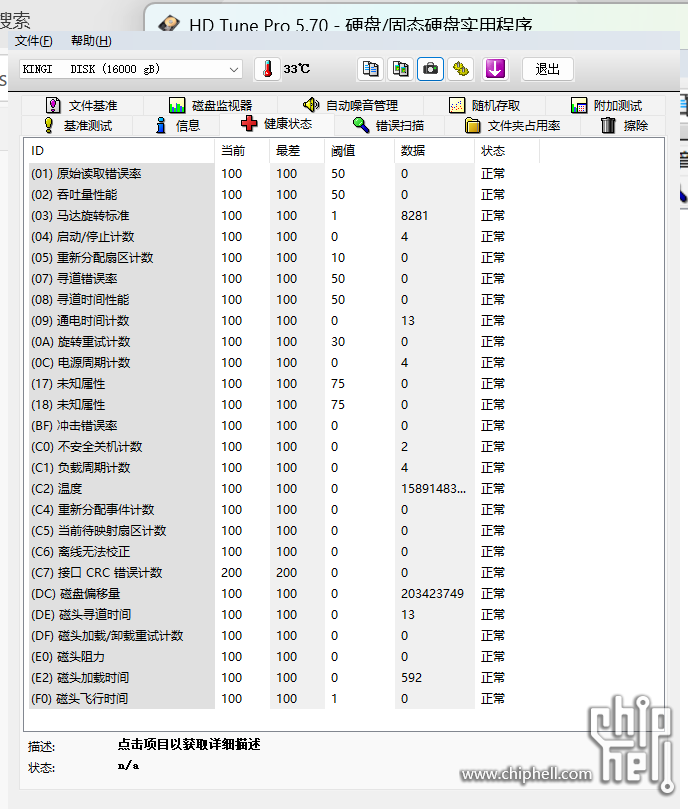Select the (DE) 磁头寻道时间 row
This screenshot has width=688, height=809.
coord(284,614)
